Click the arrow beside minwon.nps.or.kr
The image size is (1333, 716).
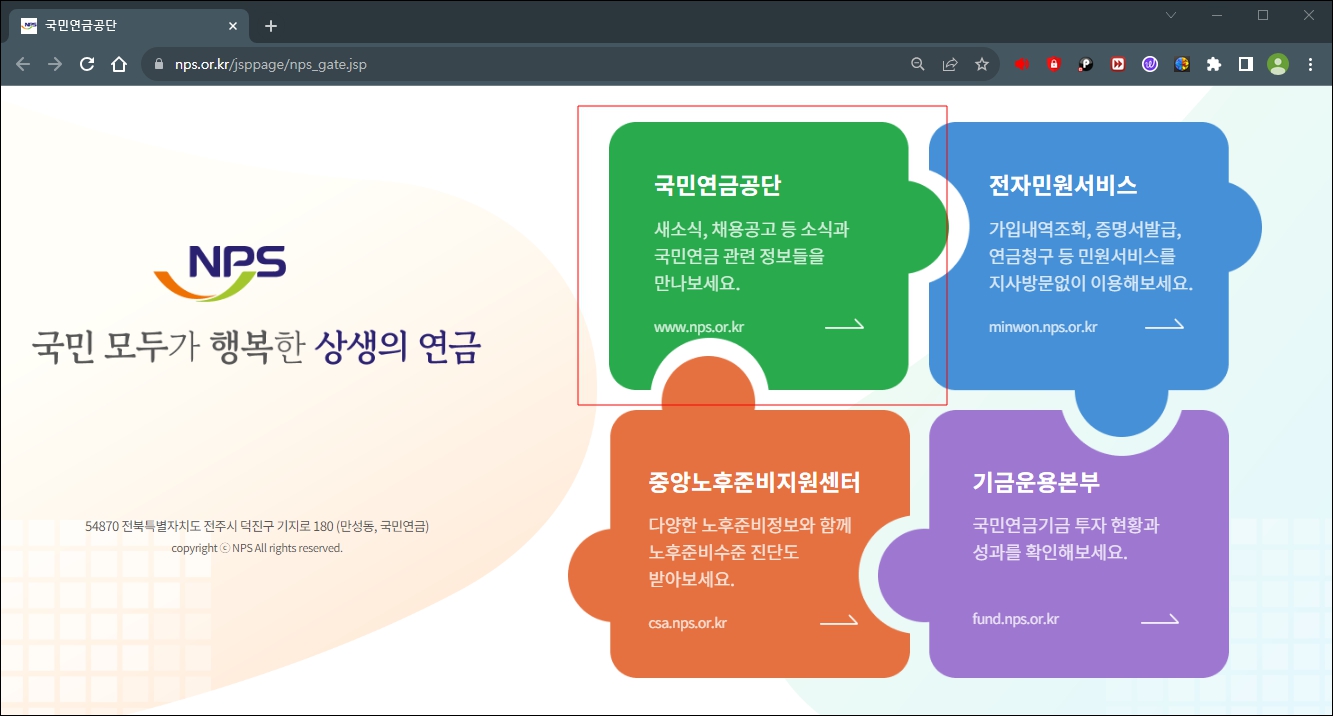tap(1164, 325)
